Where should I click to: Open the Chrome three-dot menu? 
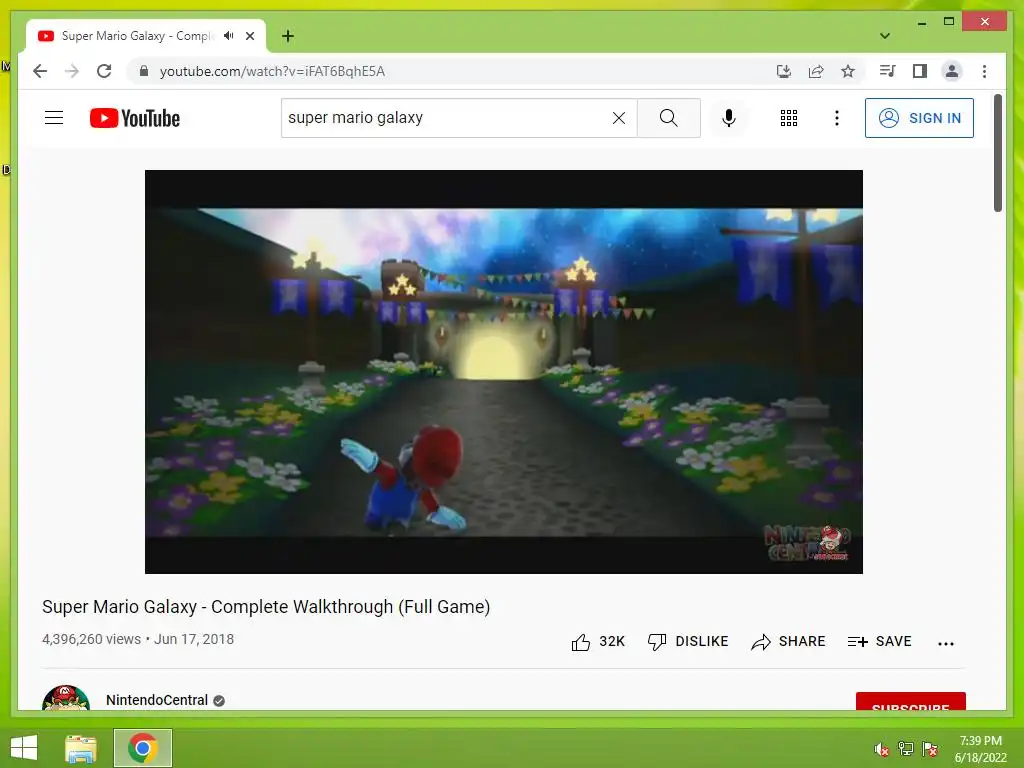[x=984, y=71]
